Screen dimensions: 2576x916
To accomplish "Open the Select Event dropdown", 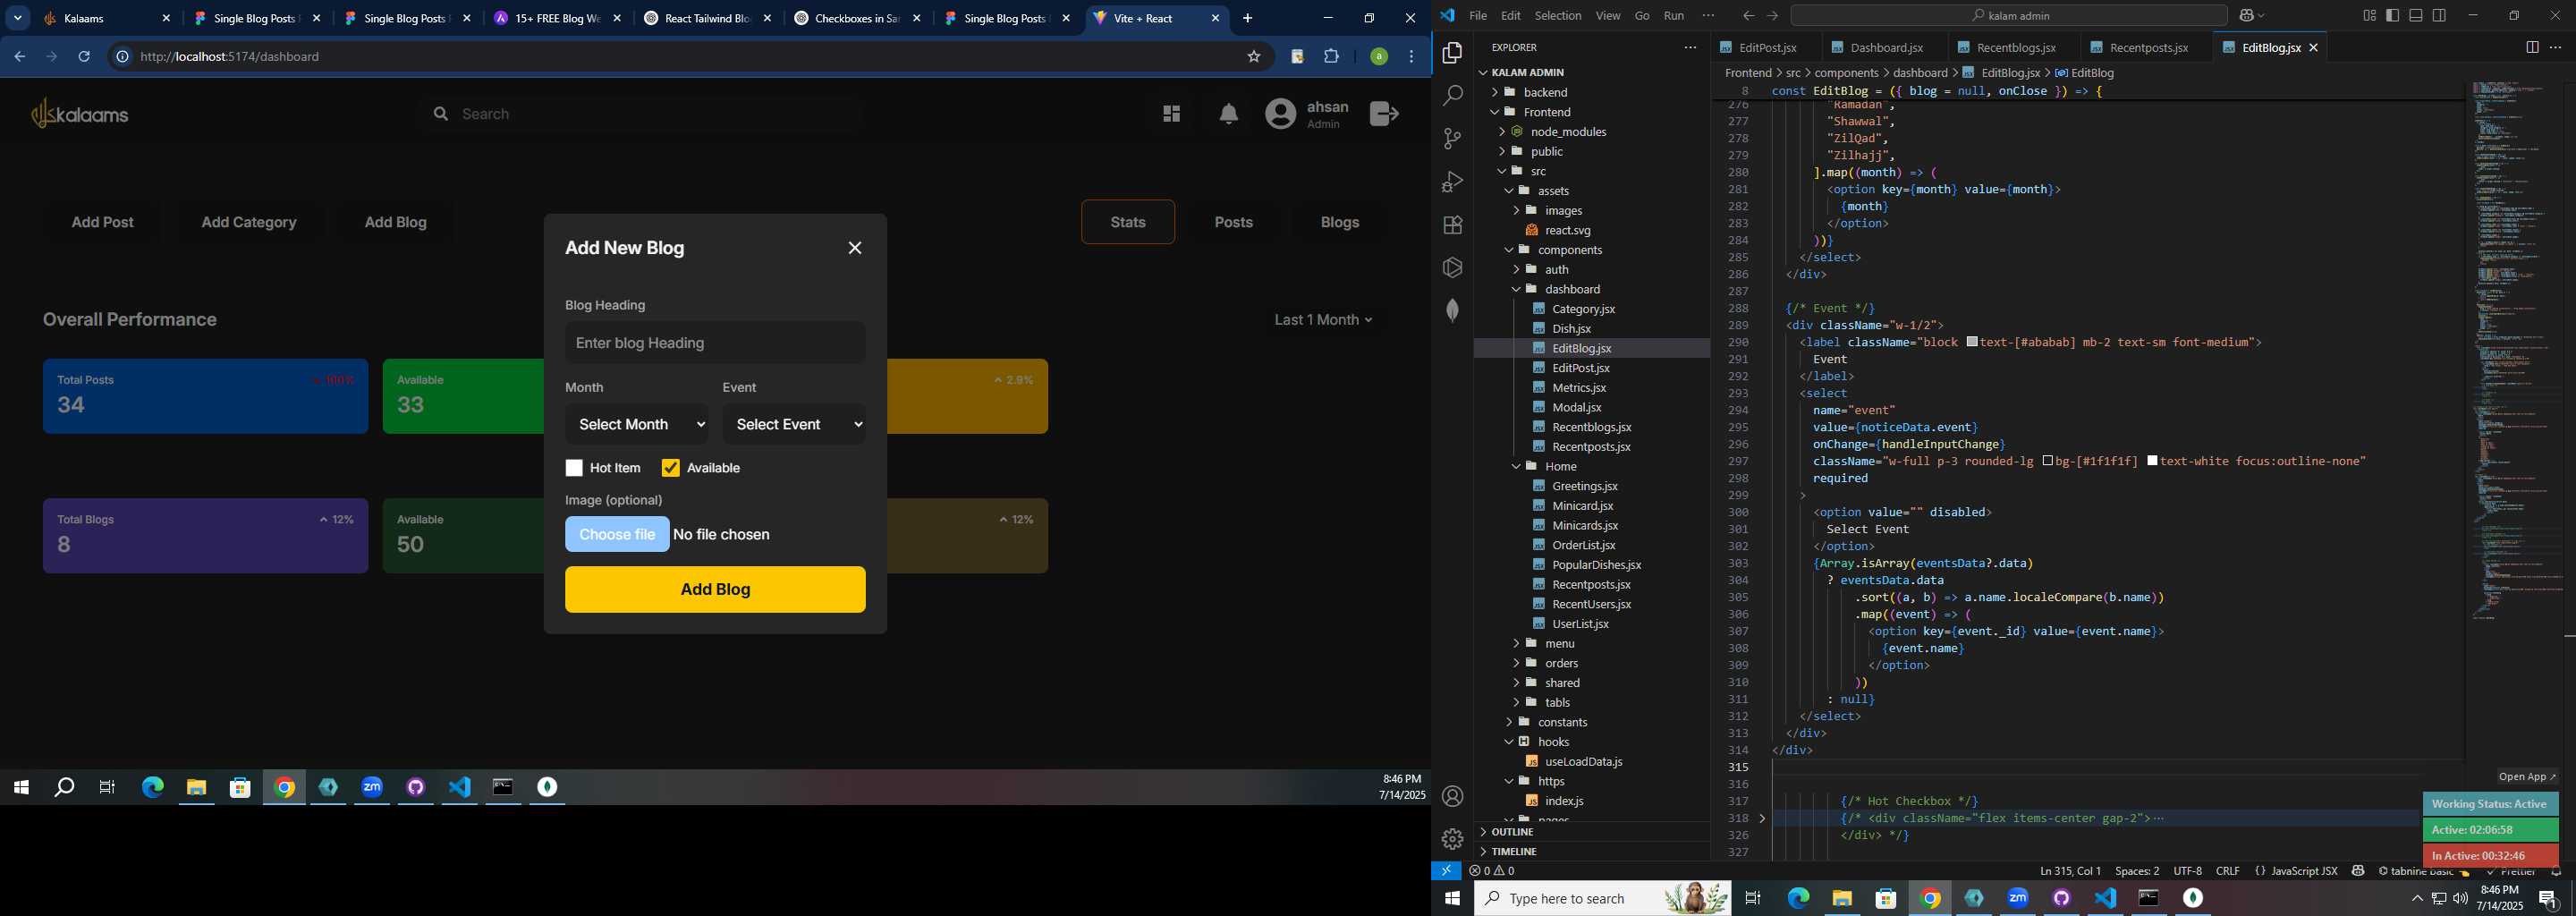I will click(x=794, y=424).
